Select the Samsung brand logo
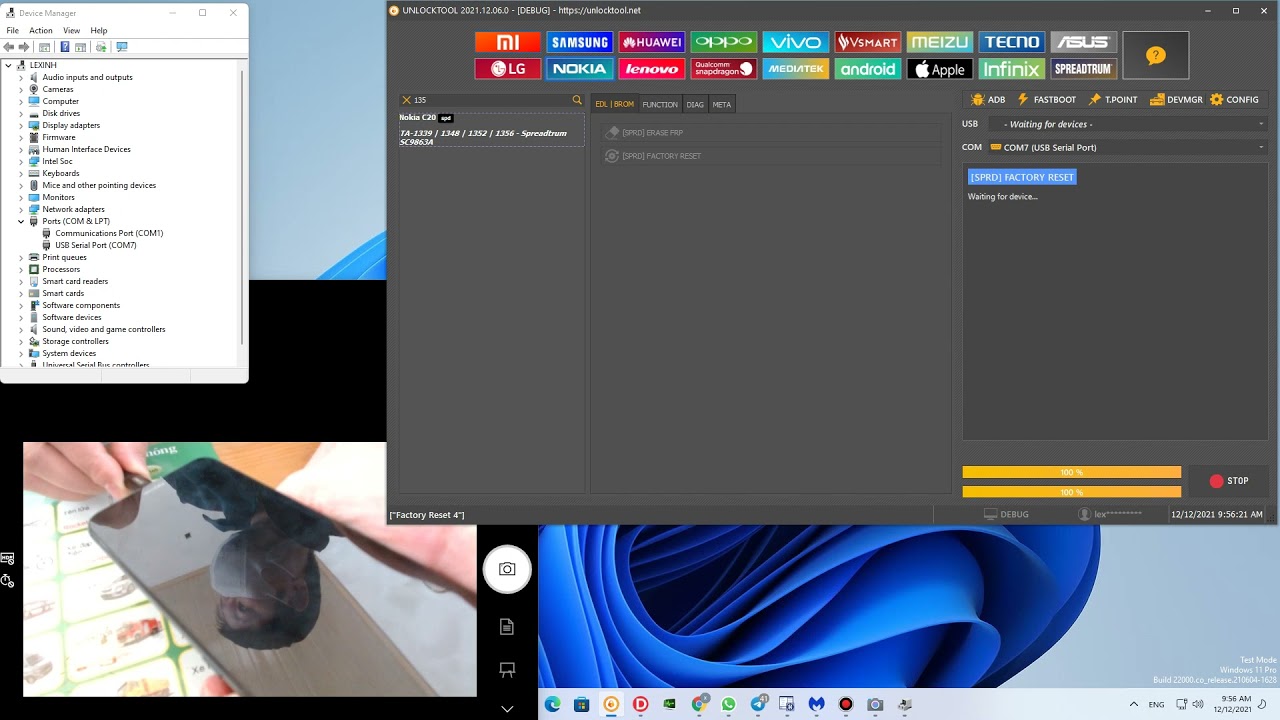1280x720 pixels. [579, 42]
